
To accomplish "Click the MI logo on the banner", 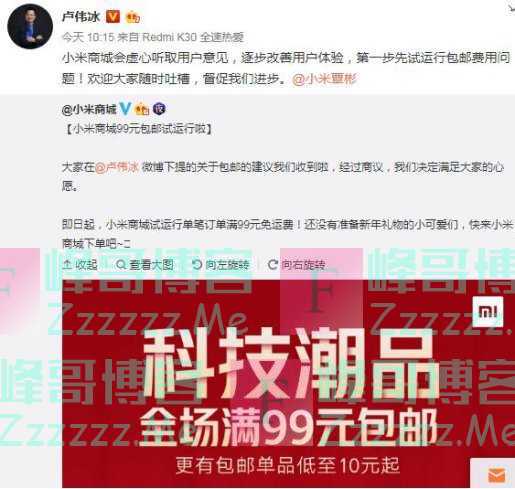I will pyautogui.click(x=488, y=312).
